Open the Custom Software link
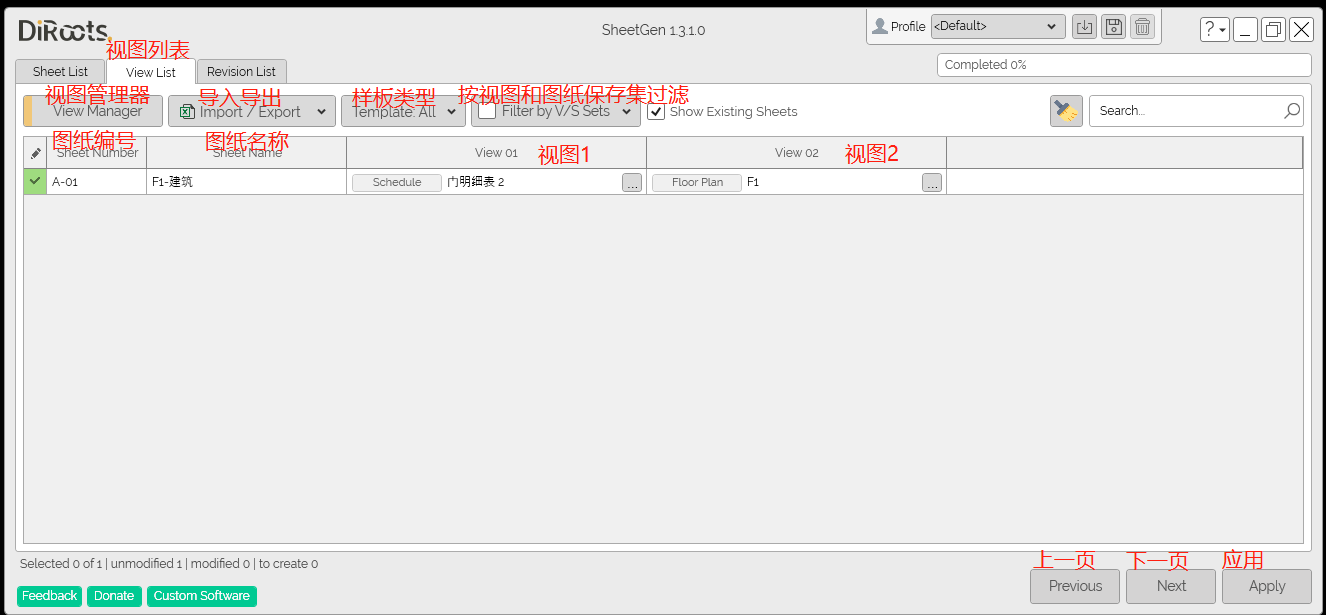The image size is (1326, 615). (202, 596)
